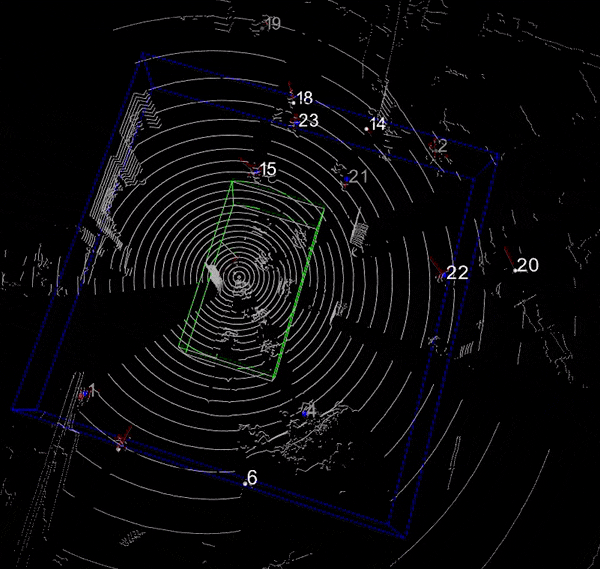Select the gray vehicle point cluster inside green box
The width and height of the screenshot is (600, 569).
[214, 276]
